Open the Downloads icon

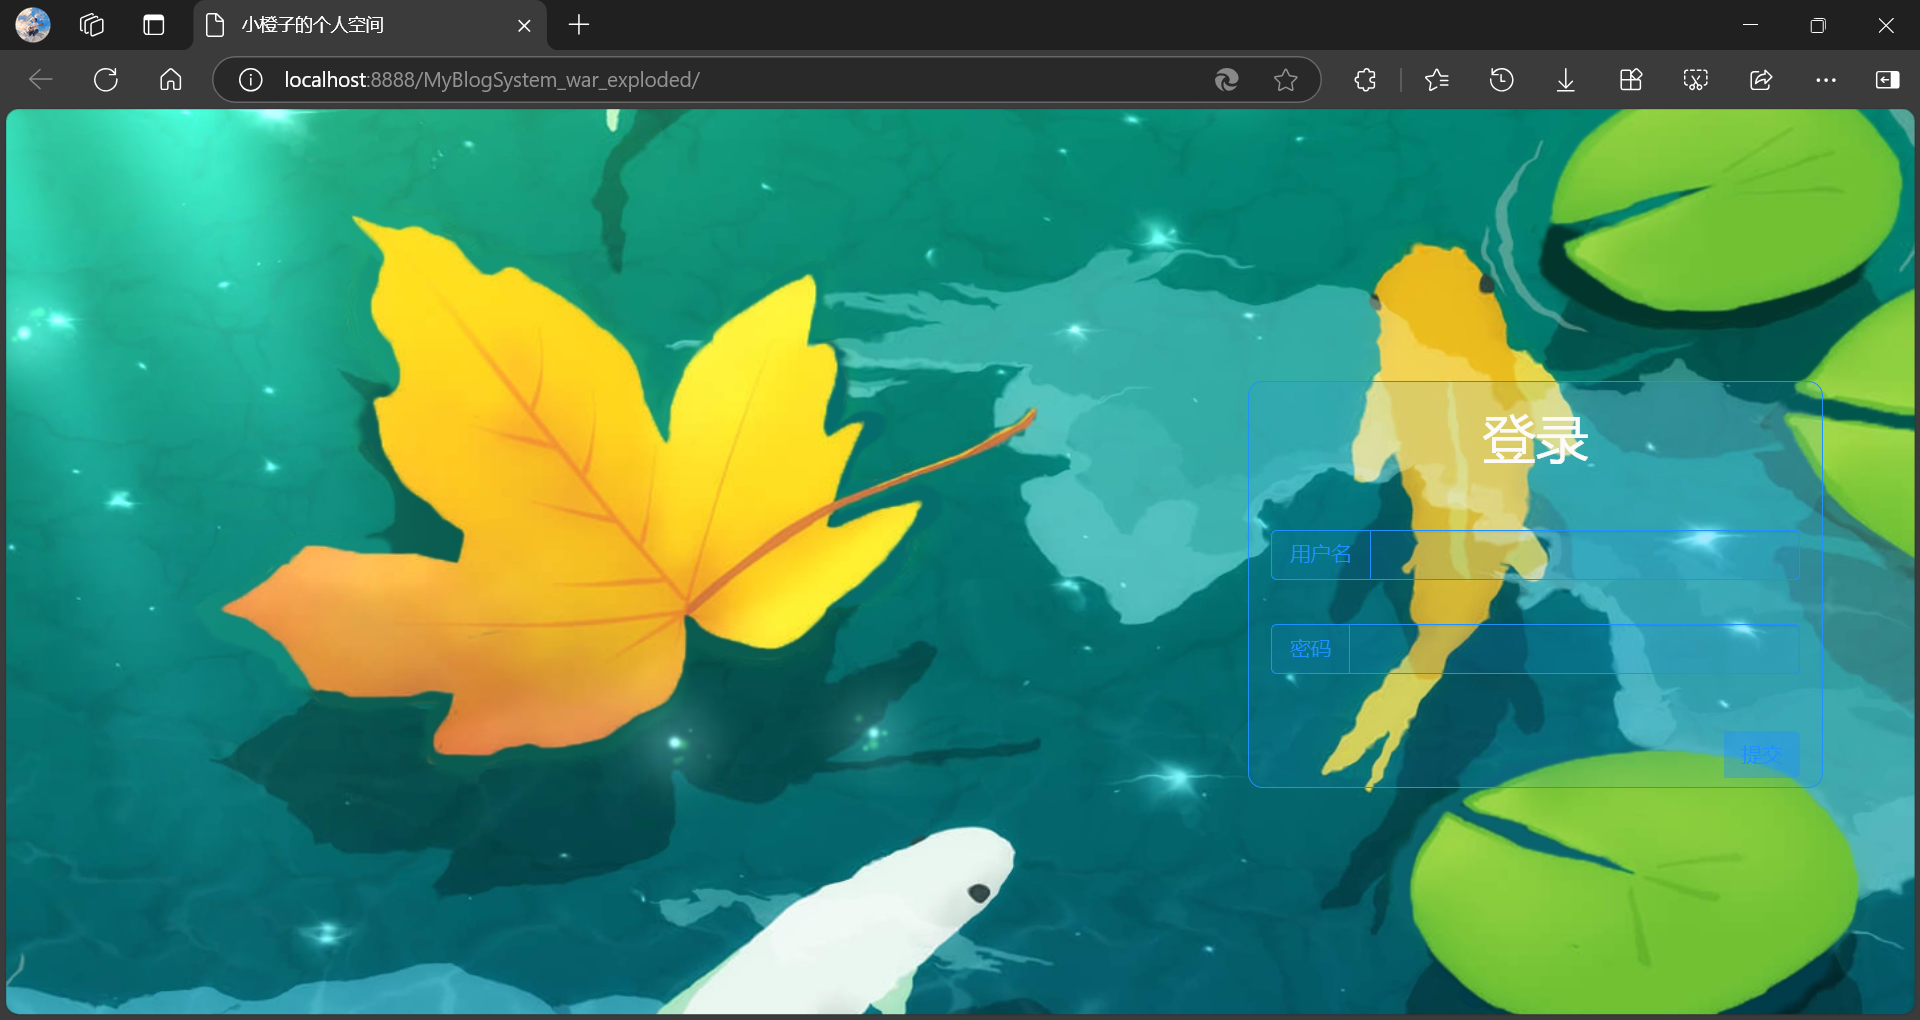(x=1566, y=80)
